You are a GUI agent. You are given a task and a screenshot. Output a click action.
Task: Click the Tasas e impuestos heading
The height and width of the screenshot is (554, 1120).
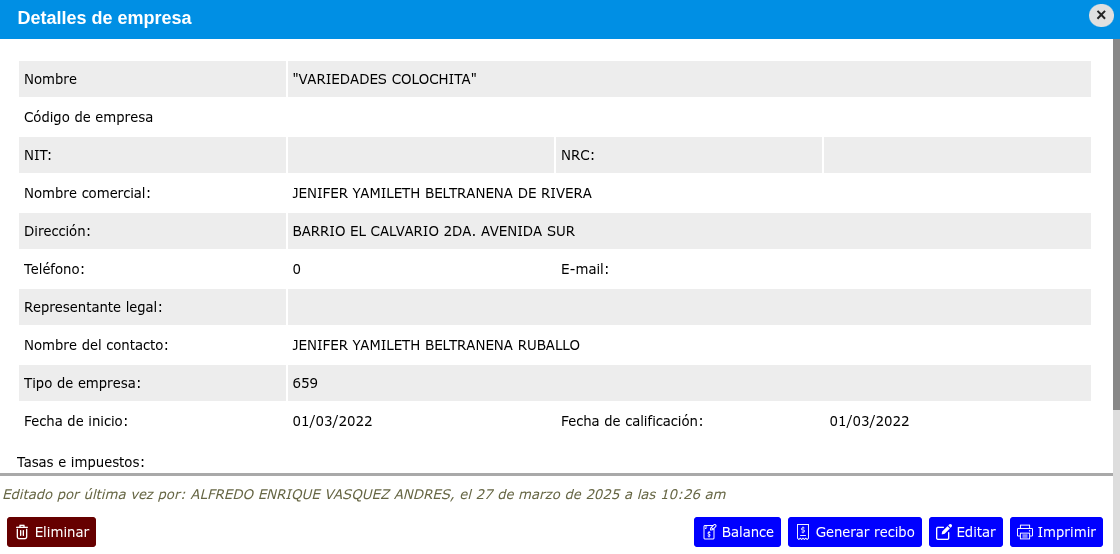pos(81,462)
